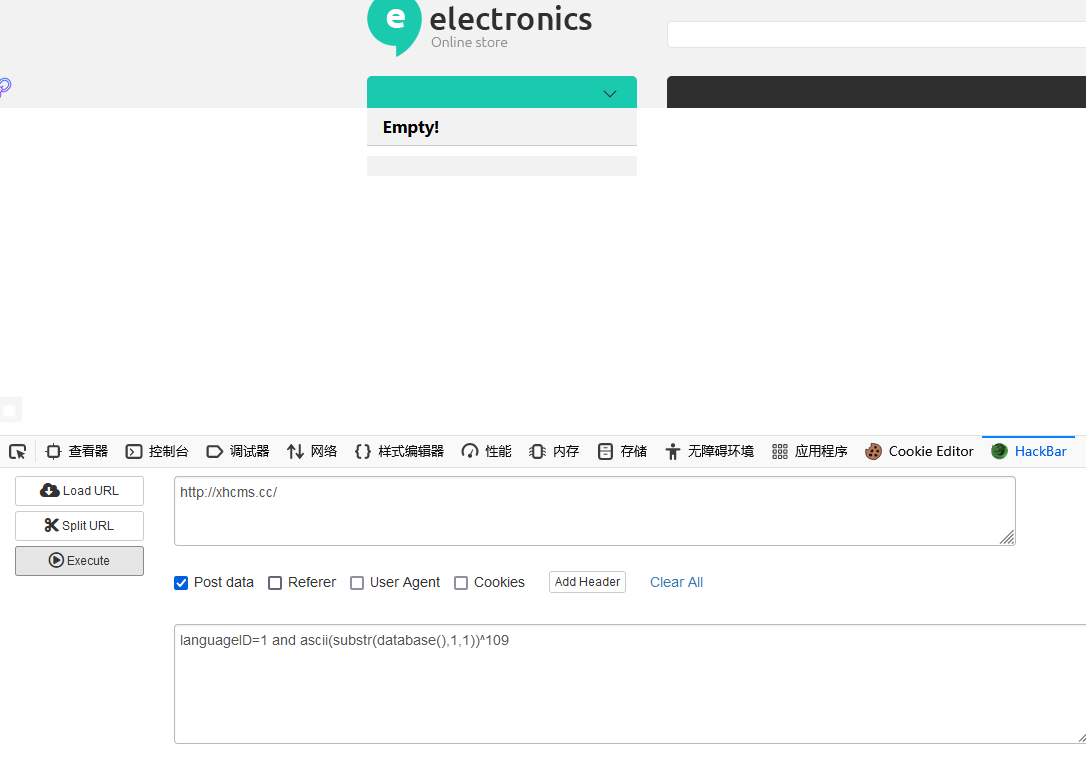Open the 网络 network panel
The image size is (1086, 780).
click(x=312, y=451)
